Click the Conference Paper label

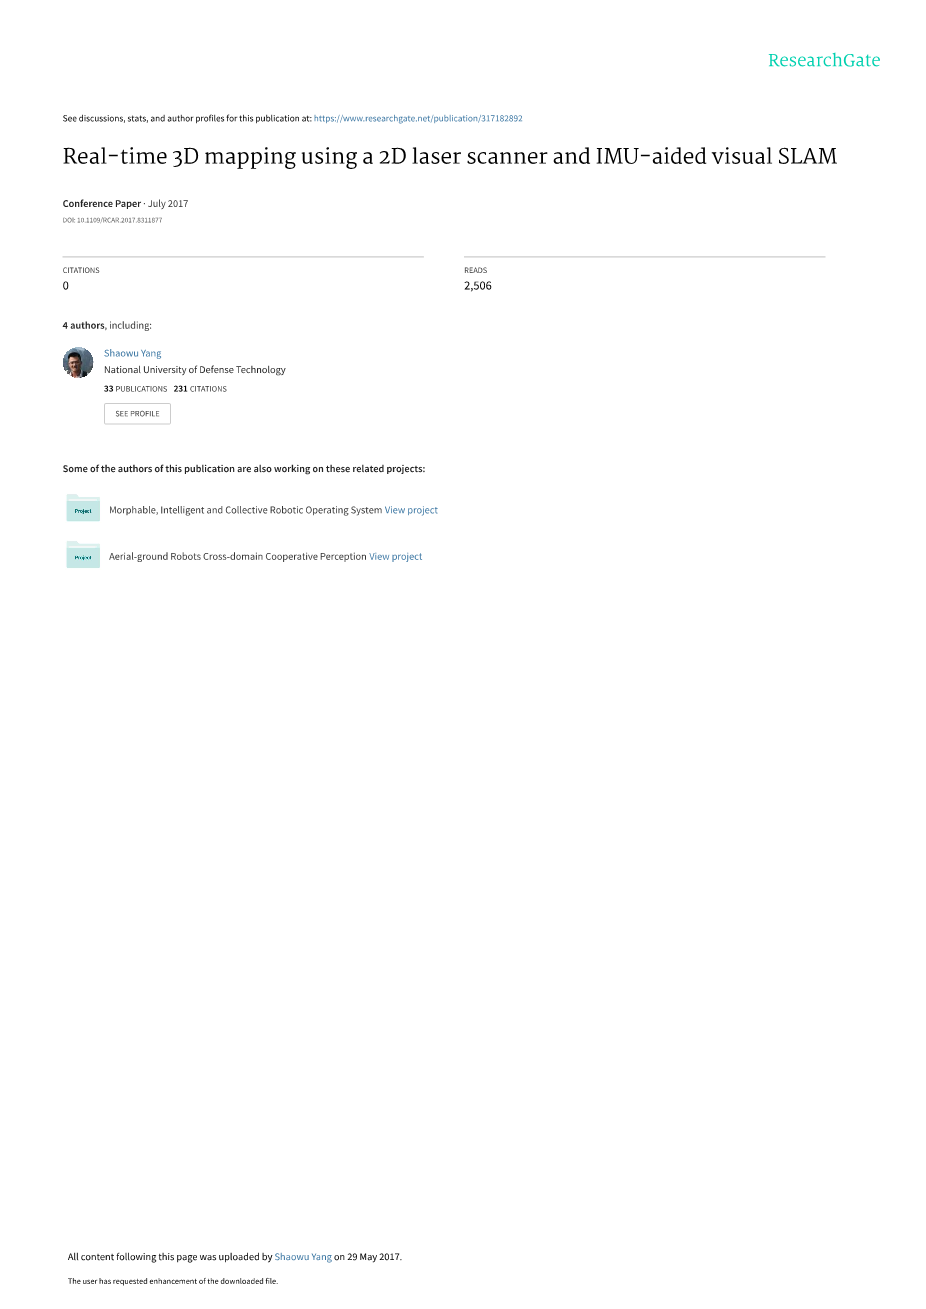click(x=102, y=204)
